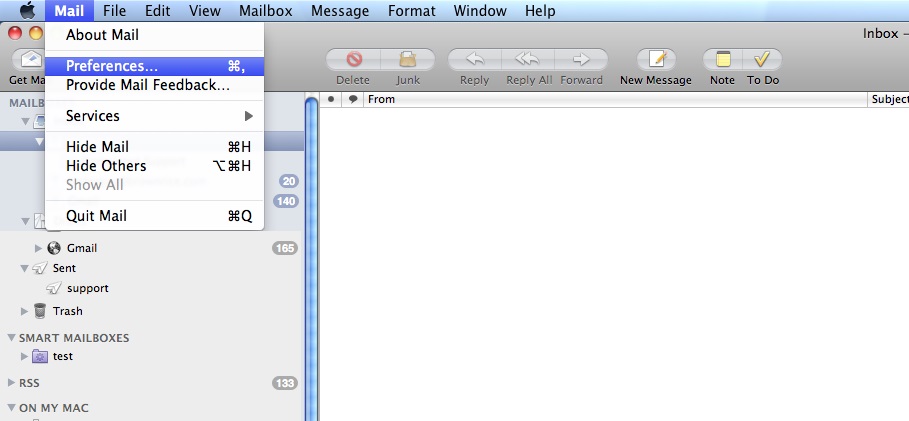The height and width of the screenshot is (421, 909).
Task: Sort by message thread bubble column
Action: 352,99
